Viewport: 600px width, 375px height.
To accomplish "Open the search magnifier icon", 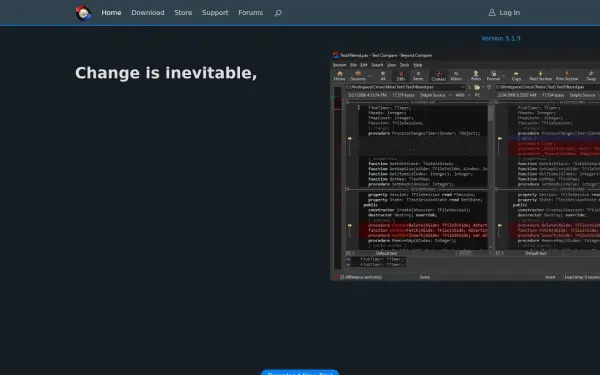I will (278, 13).
